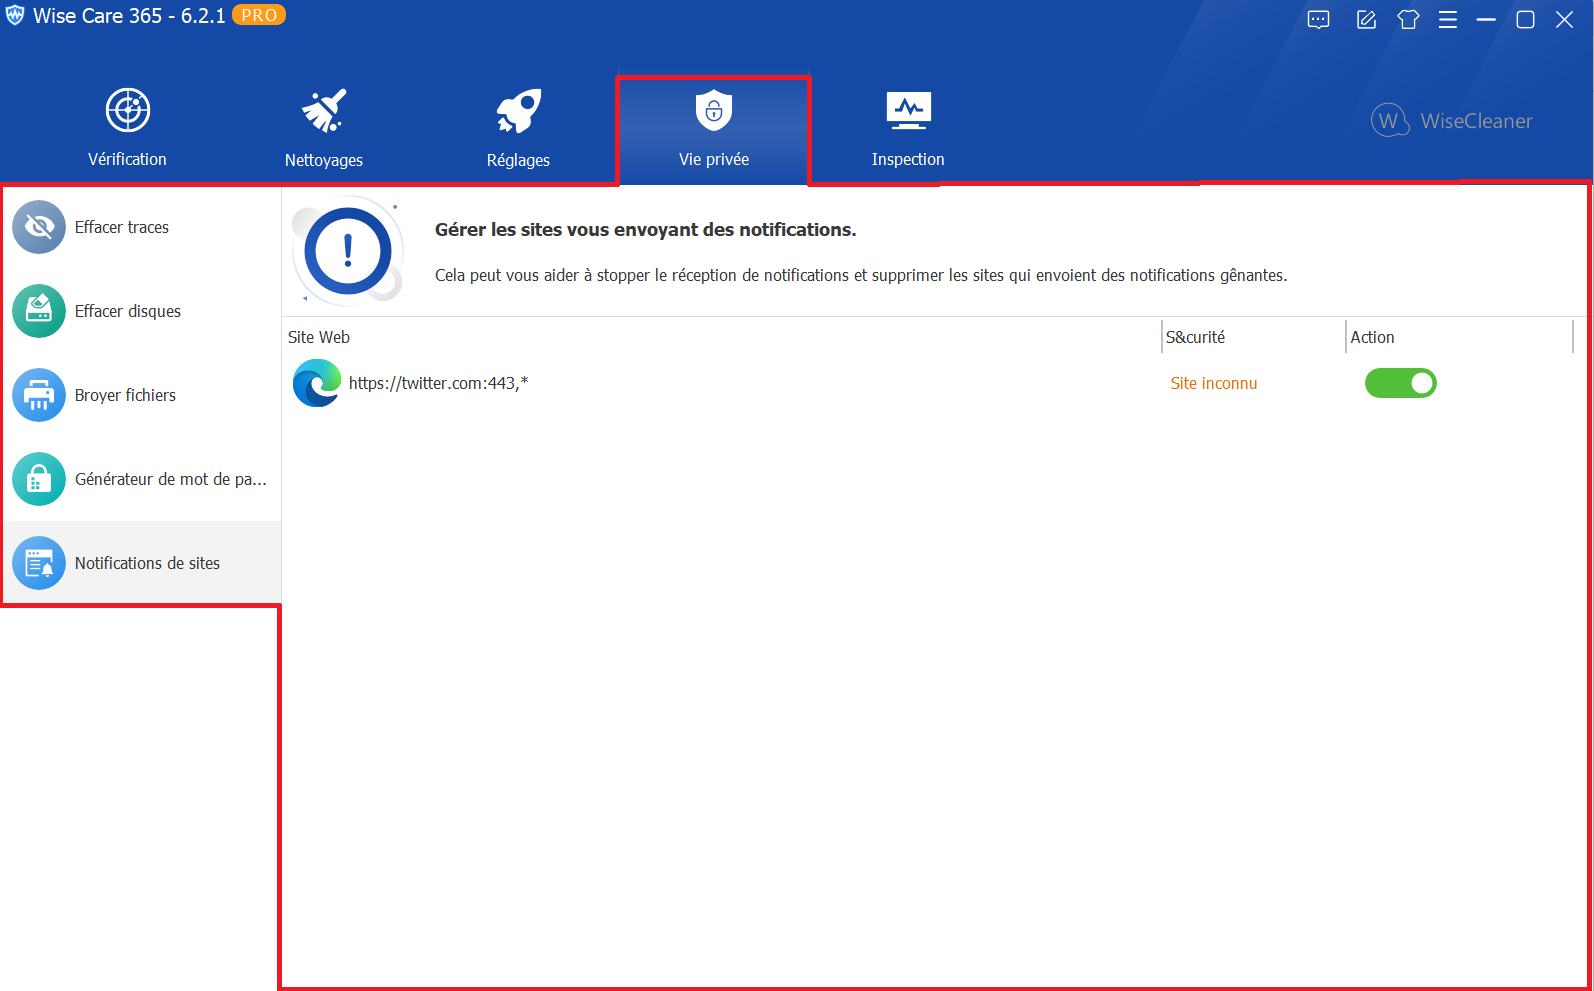Click the Edge browser icon for twitter.com
1594x991 pixels.
pyautogui.click(x=317, y=383)
